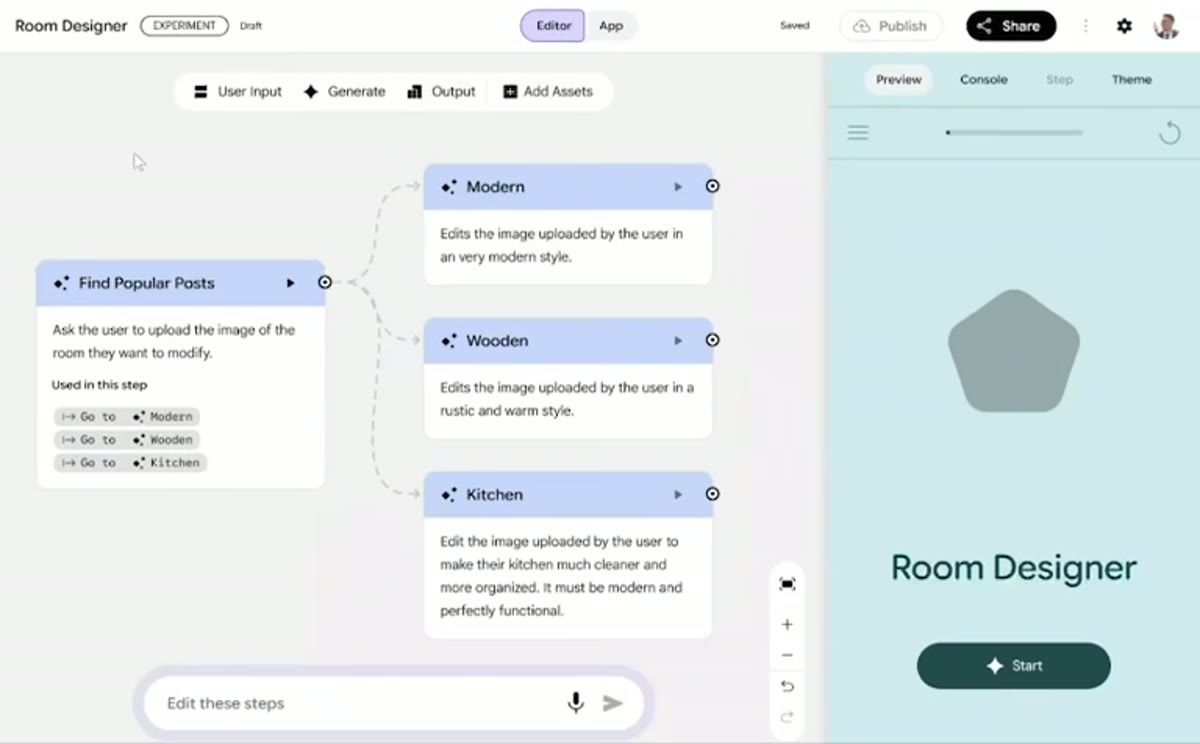Click the User Input toolbar button
The height and width of the screenshot is (744, 1200).
point(238,91)
